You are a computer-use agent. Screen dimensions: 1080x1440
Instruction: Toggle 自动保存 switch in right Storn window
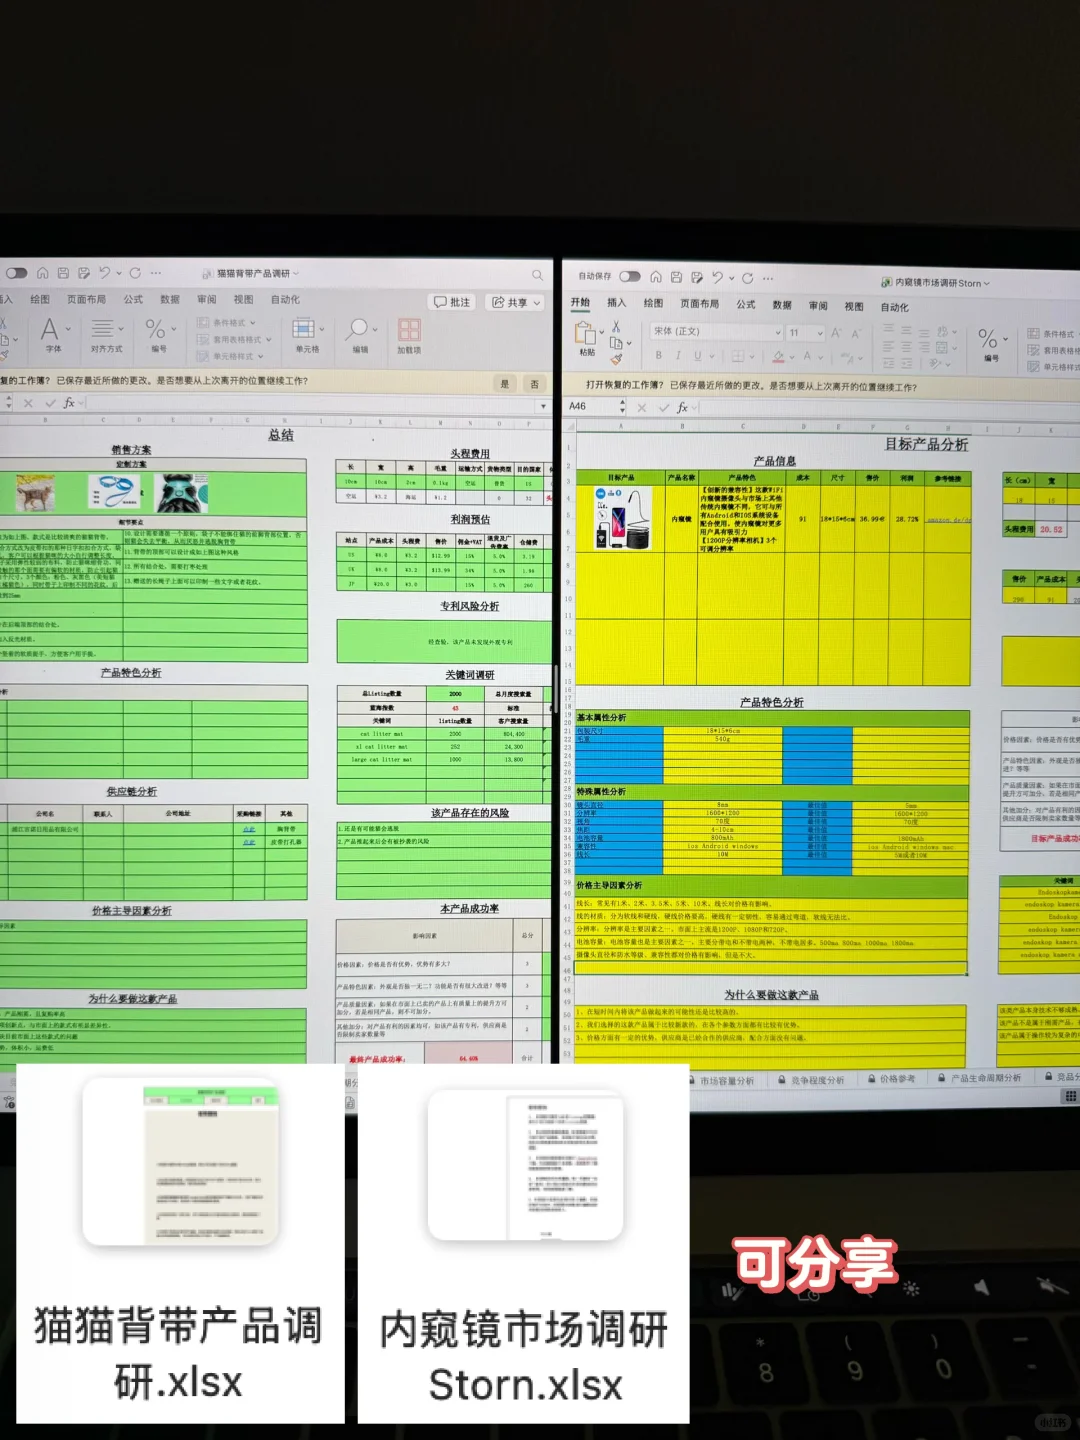(630, 276)
